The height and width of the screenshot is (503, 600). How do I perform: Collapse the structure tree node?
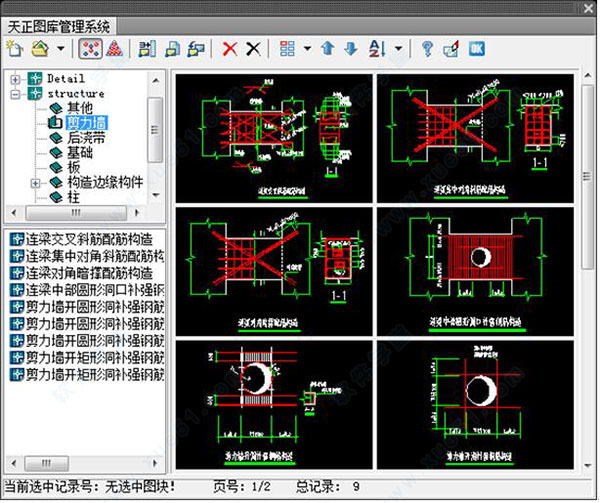[16, 93]
